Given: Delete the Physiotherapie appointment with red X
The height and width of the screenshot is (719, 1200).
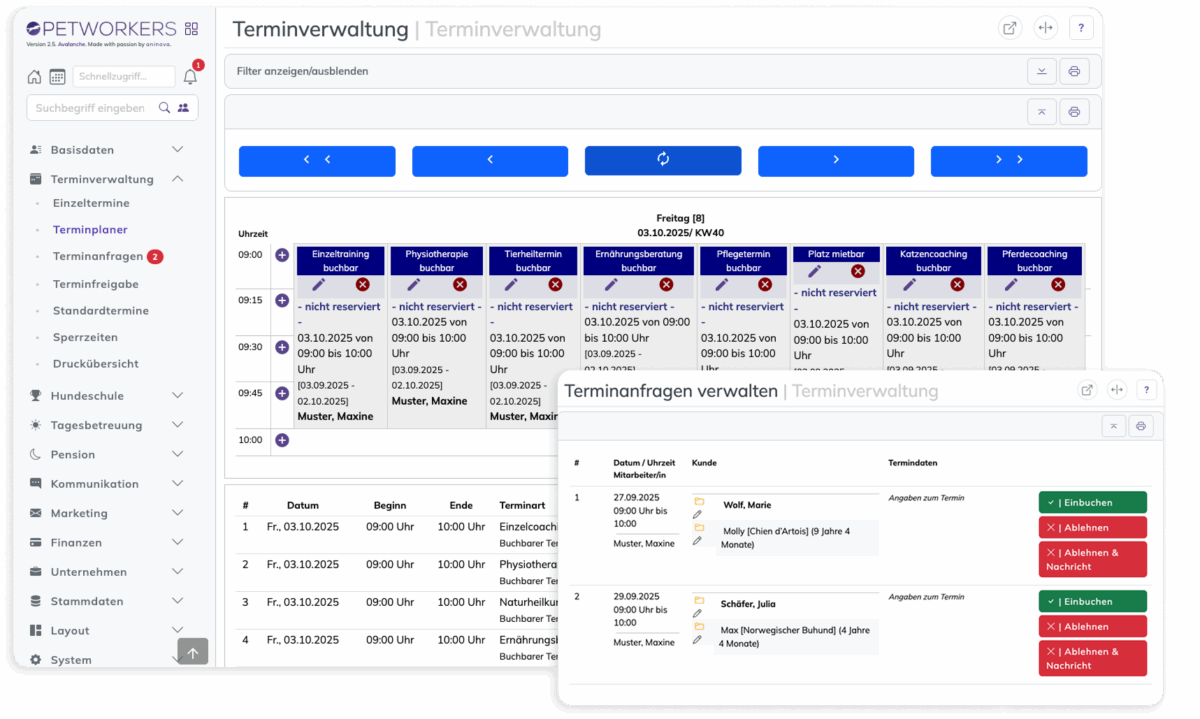Looking at the screenshot, I should [459, 285].
